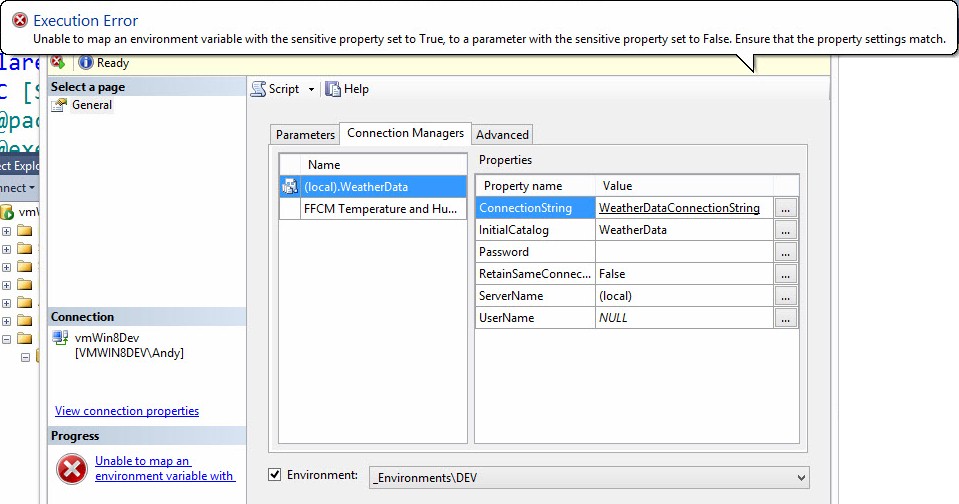Switch to the Advanced tab
Viewport: 959px width, 504px height.
point(502,135)
